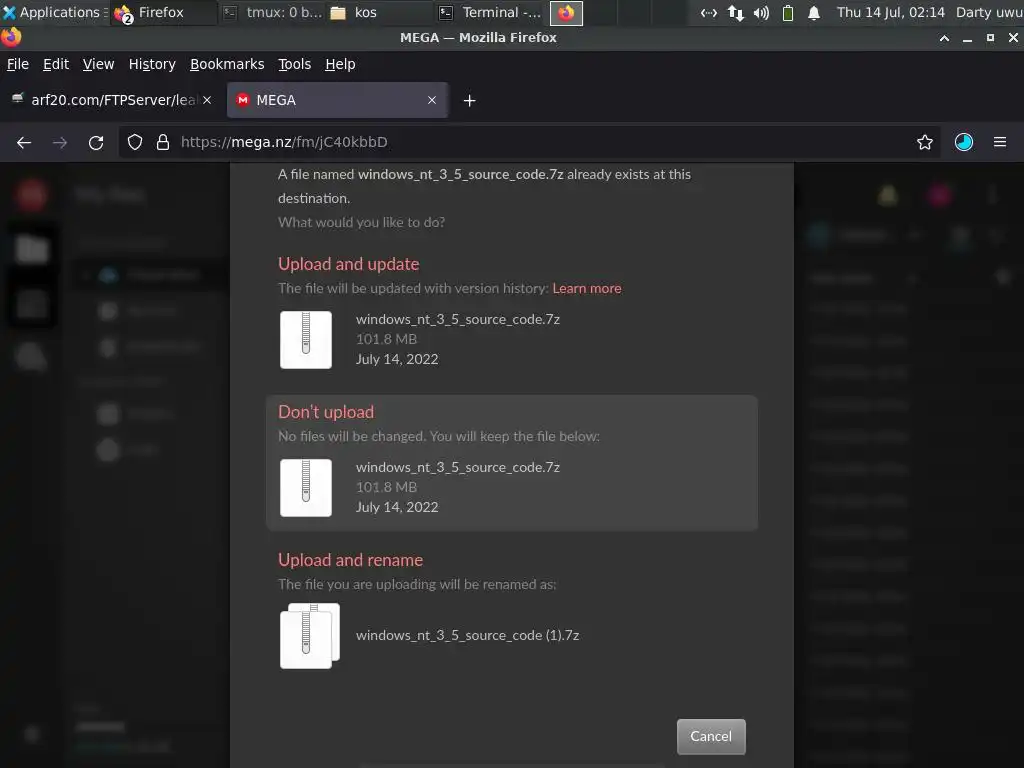Switch to Firefox in the taskbar
This screenshot has width=1024, height=768.
click(163, 12)
